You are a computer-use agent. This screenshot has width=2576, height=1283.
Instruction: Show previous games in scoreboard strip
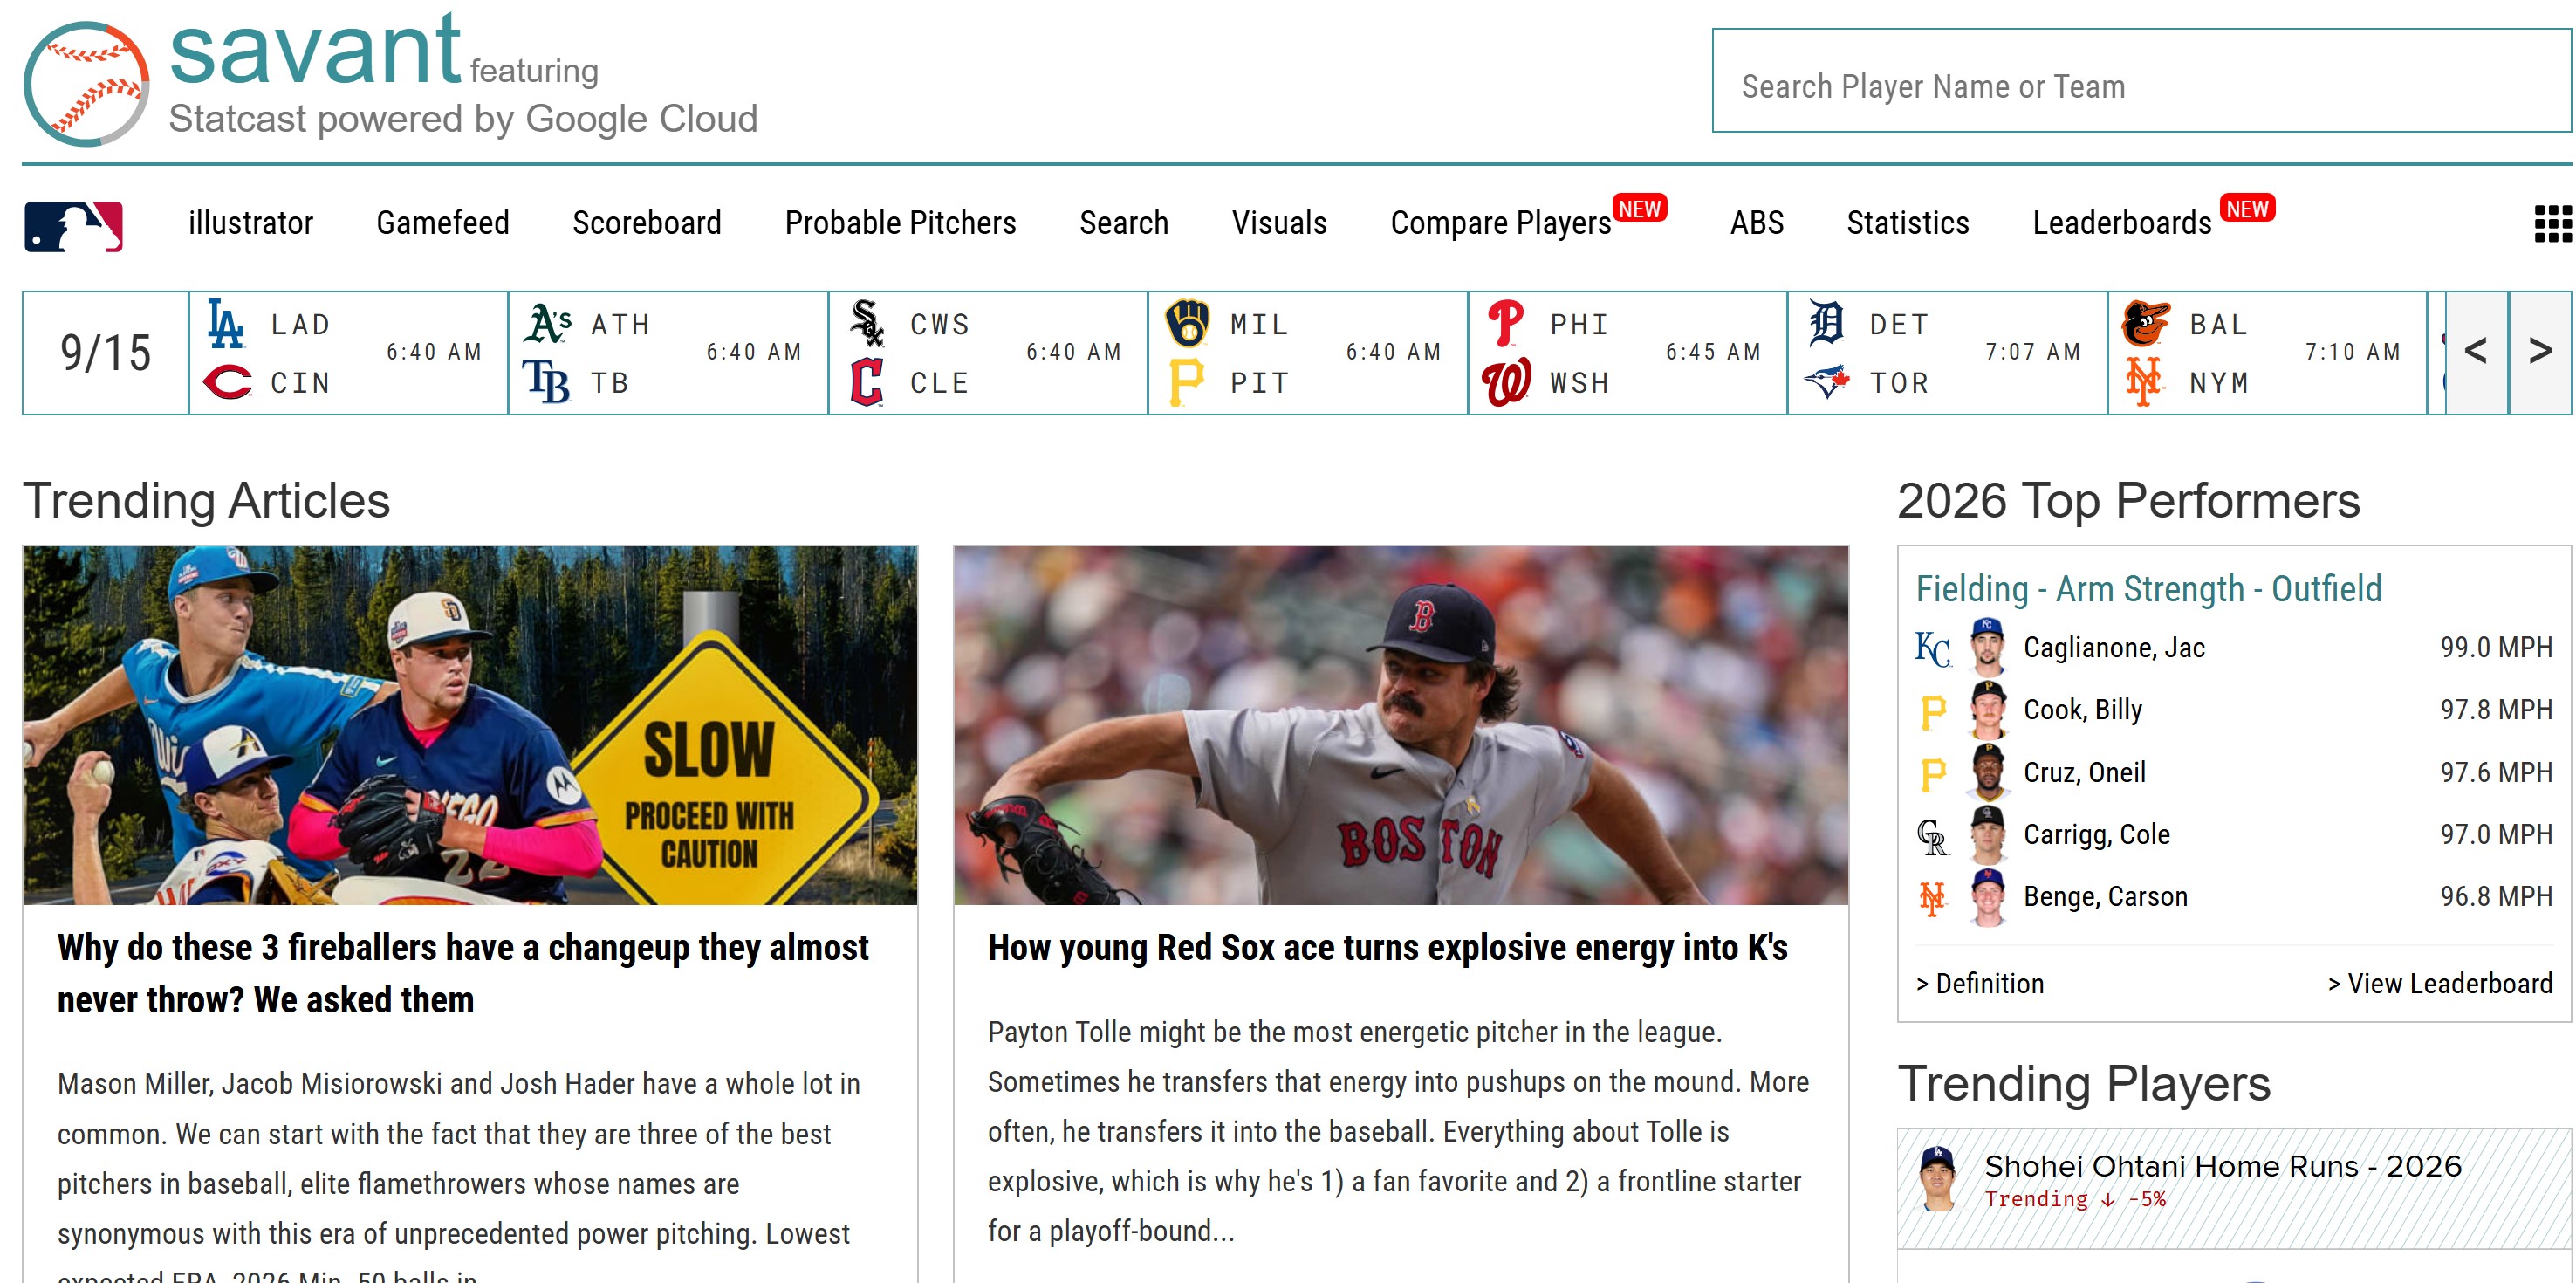coord(2476,352)
